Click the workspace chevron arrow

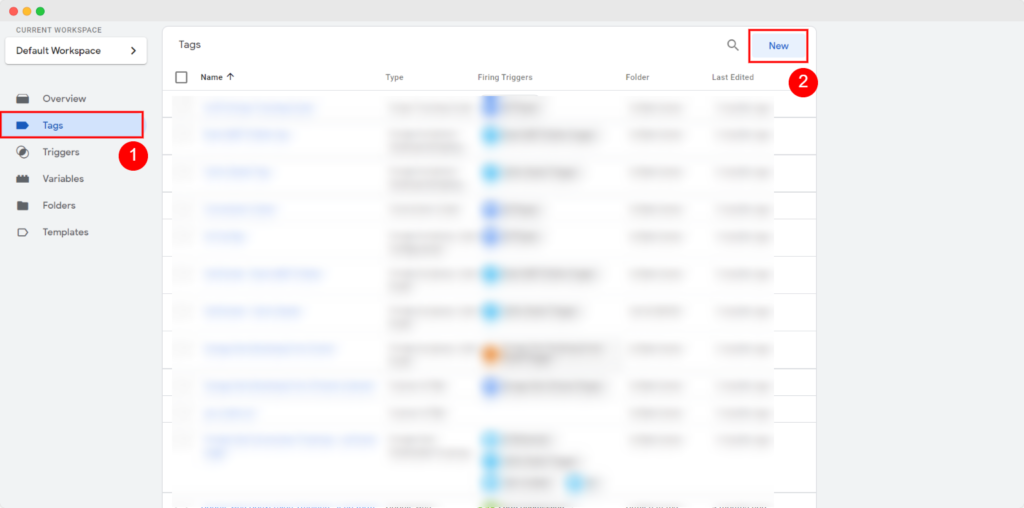pyautogui.click(x=133, y=50)
